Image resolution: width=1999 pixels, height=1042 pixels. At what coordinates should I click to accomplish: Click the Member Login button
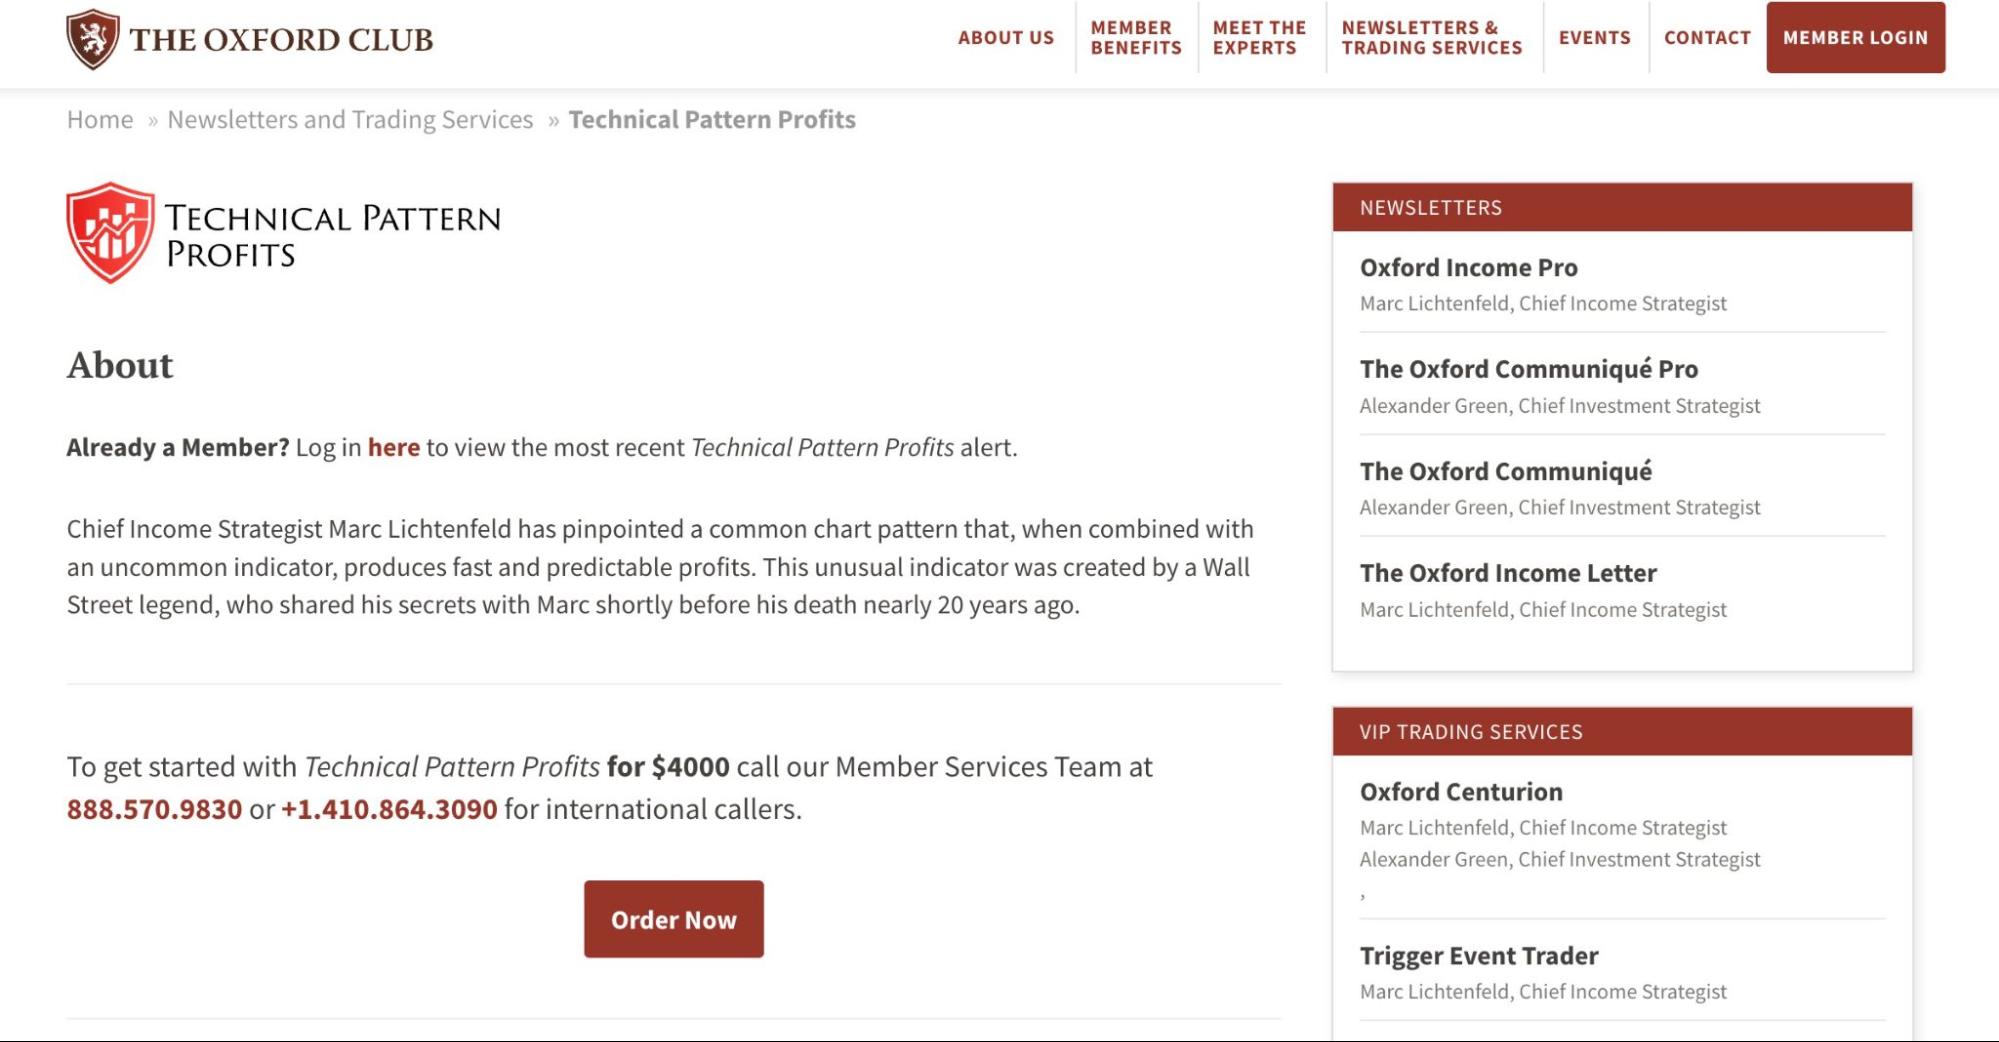point(1855,38)
